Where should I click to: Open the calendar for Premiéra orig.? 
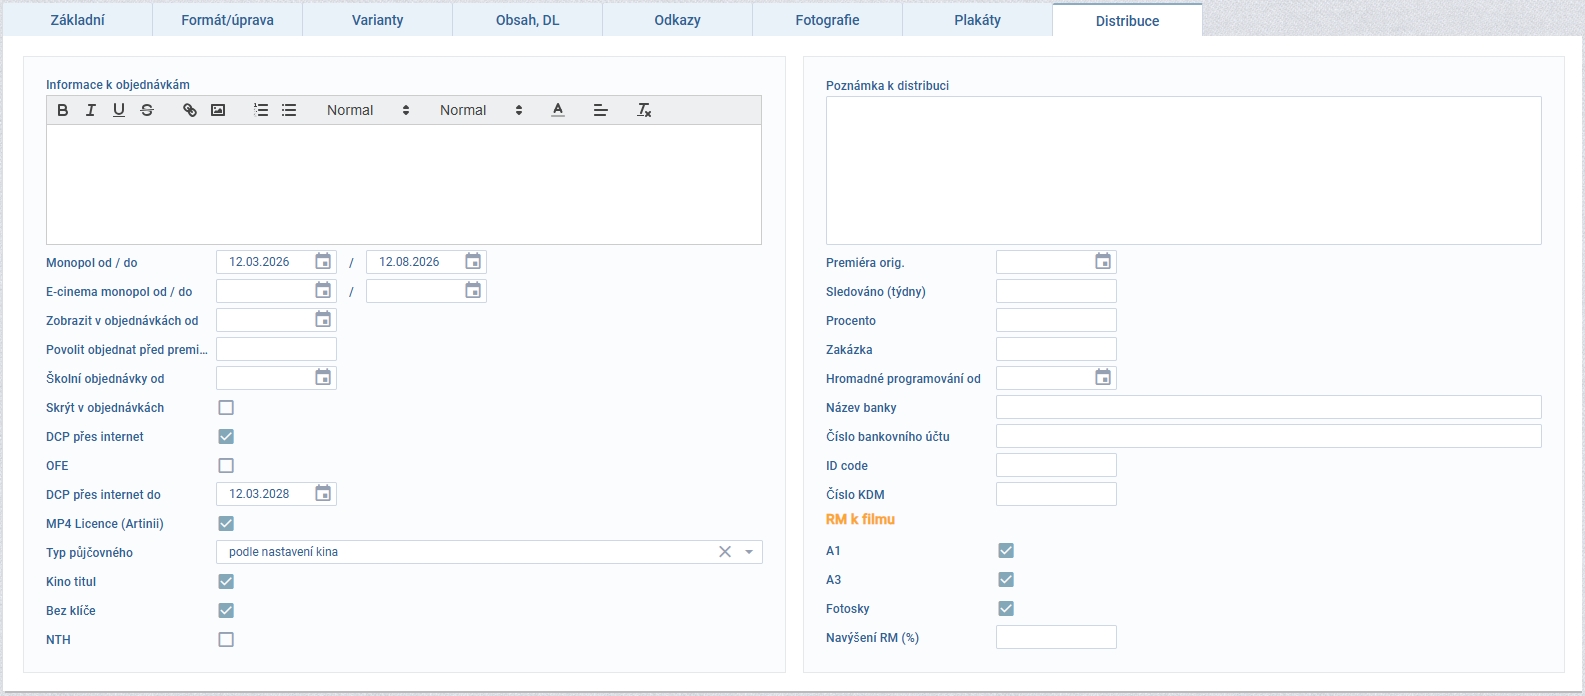click(x=1102, y=262)
